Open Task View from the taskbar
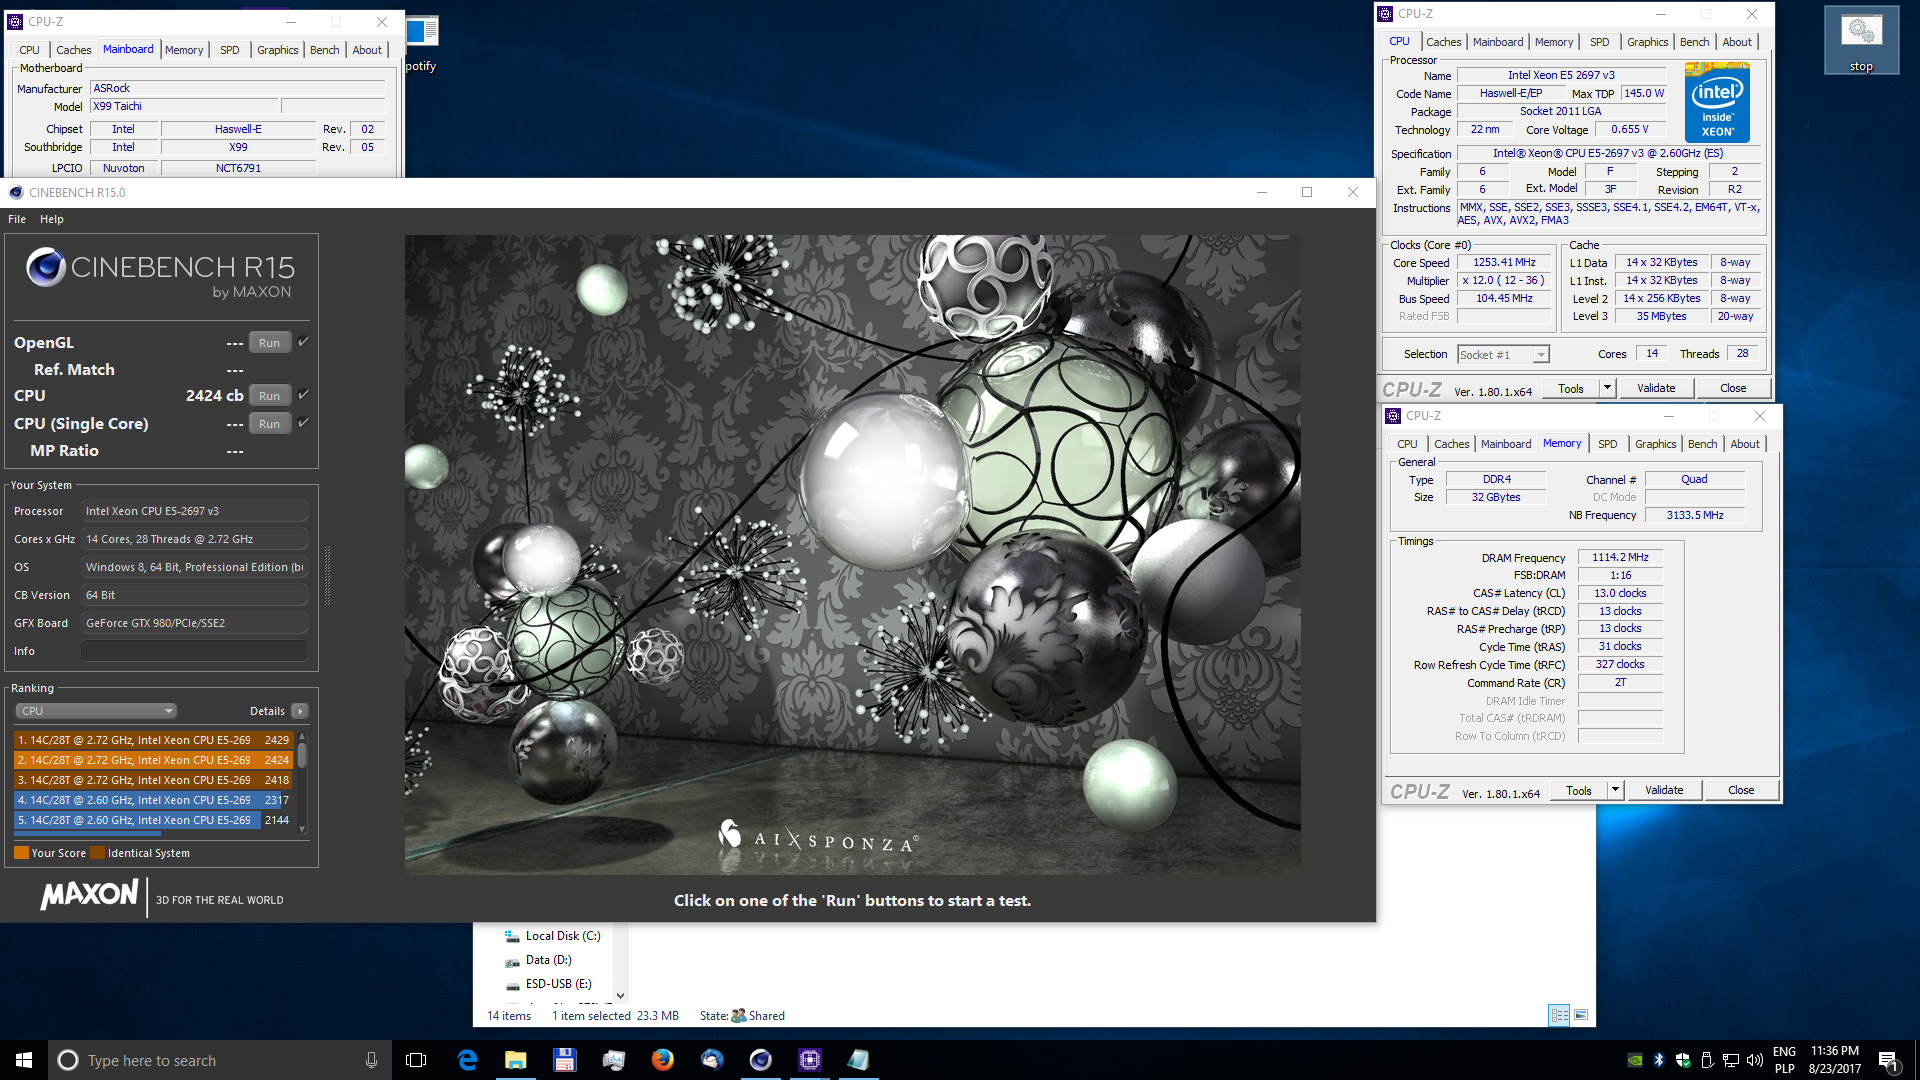 (x=416, y=1060)
